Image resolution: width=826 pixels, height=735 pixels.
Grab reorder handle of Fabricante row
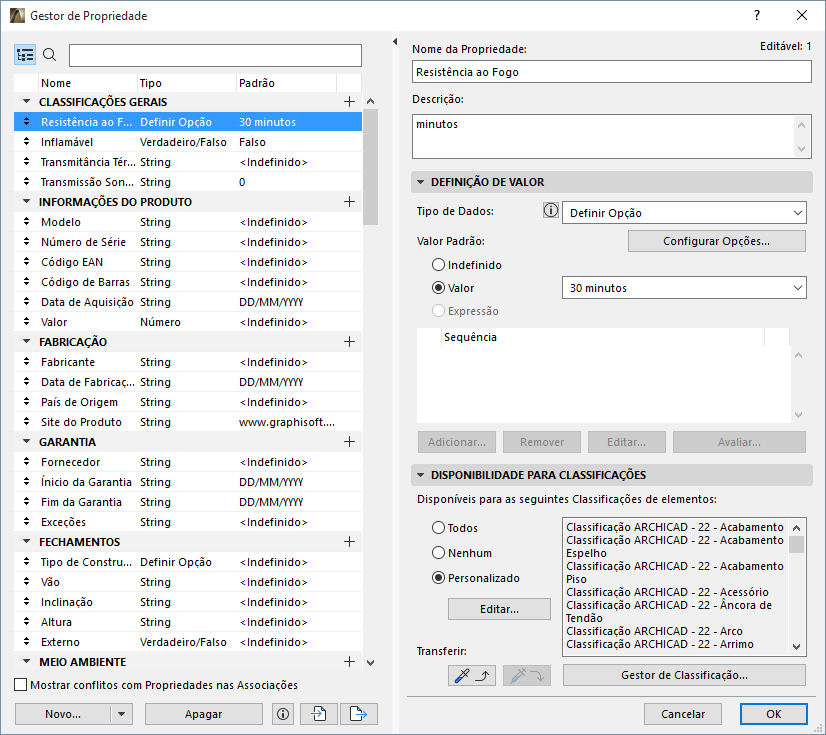[x=26, y=362]
